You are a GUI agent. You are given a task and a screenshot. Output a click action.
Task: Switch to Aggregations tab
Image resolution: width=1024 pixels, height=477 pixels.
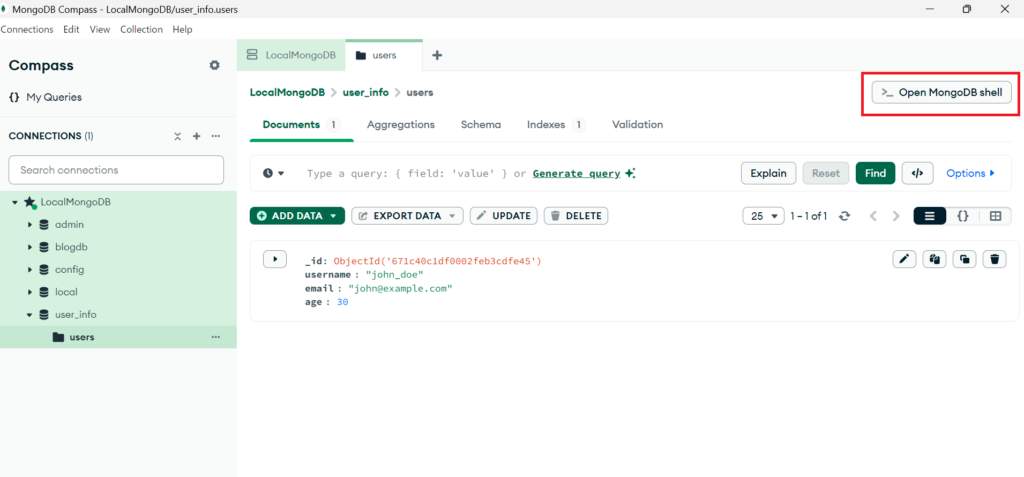[x=401, y=124]
